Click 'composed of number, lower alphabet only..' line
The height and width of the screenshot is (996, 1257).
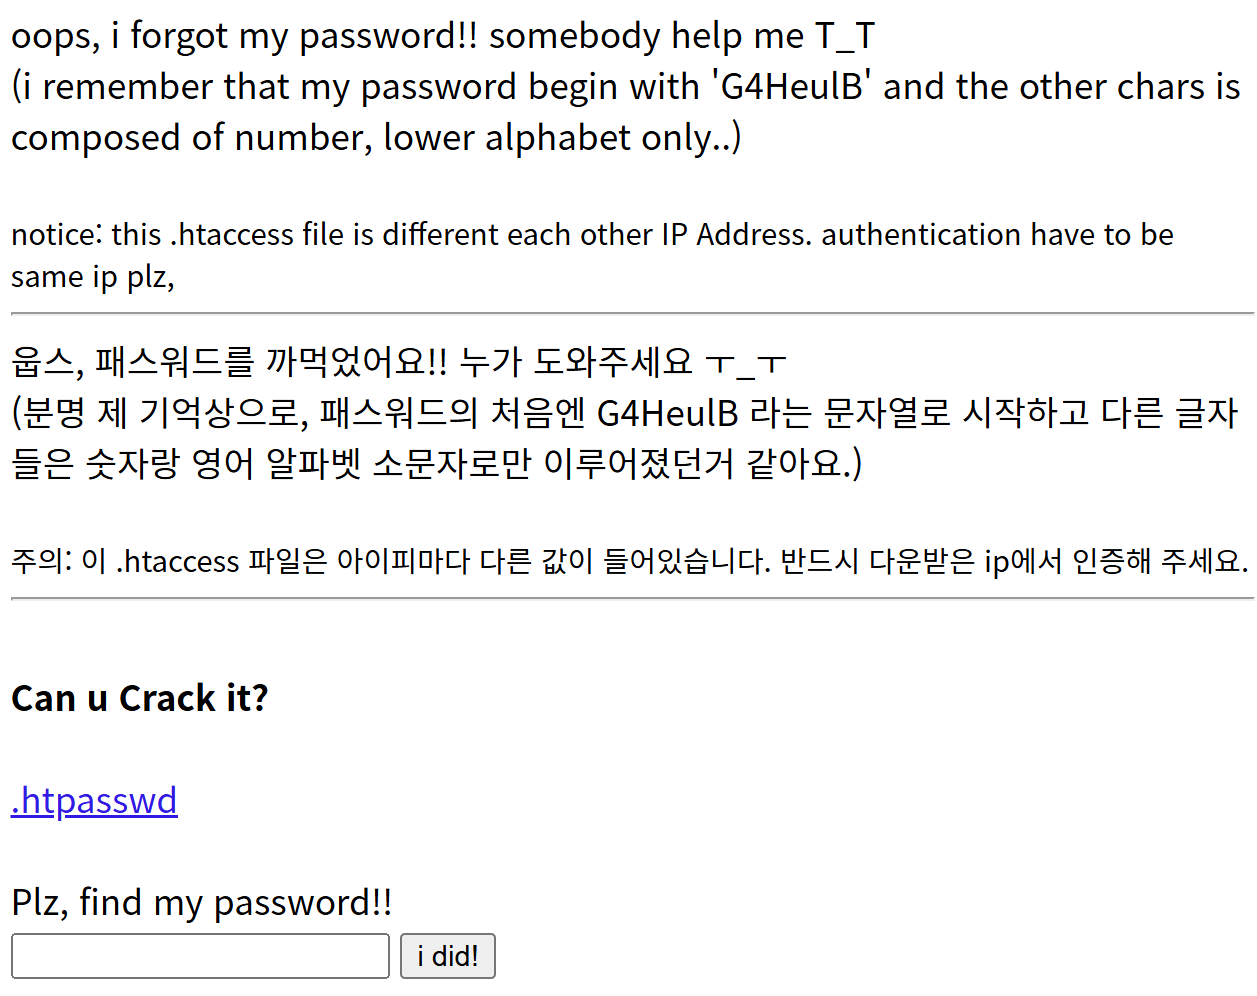376,138
